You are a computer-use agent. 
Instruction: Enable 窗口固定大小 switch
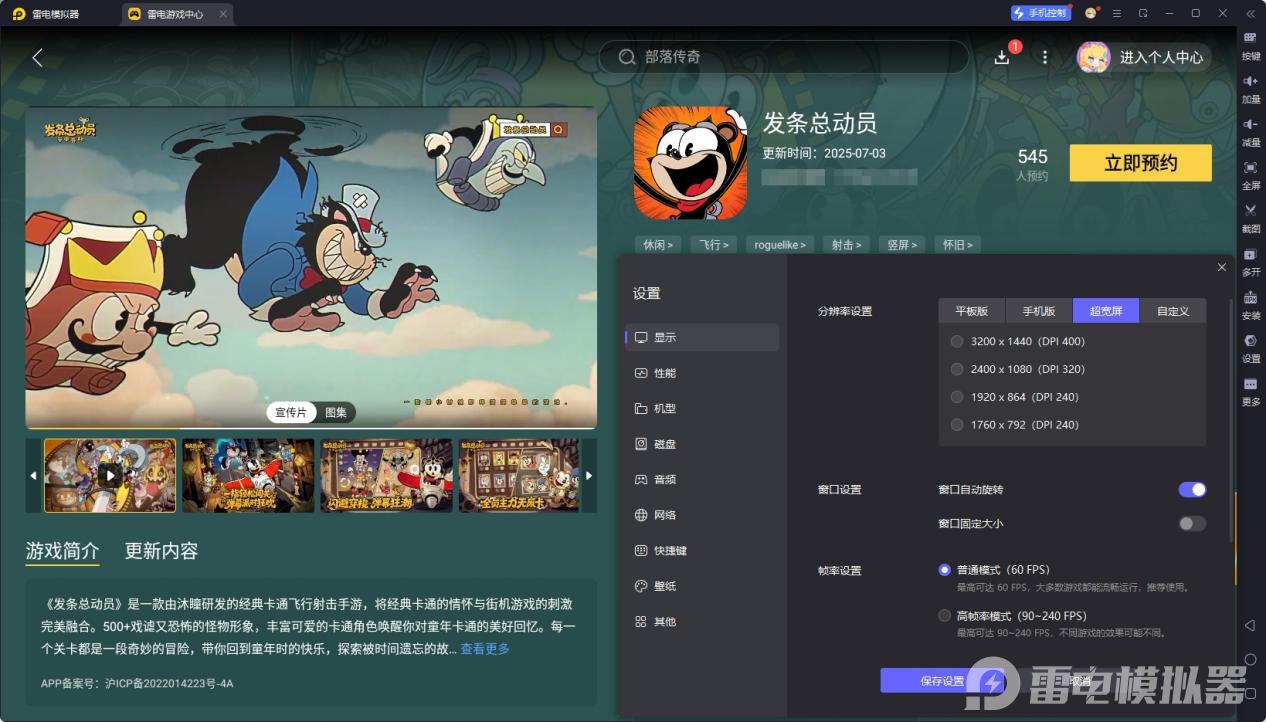point(1192,523)
